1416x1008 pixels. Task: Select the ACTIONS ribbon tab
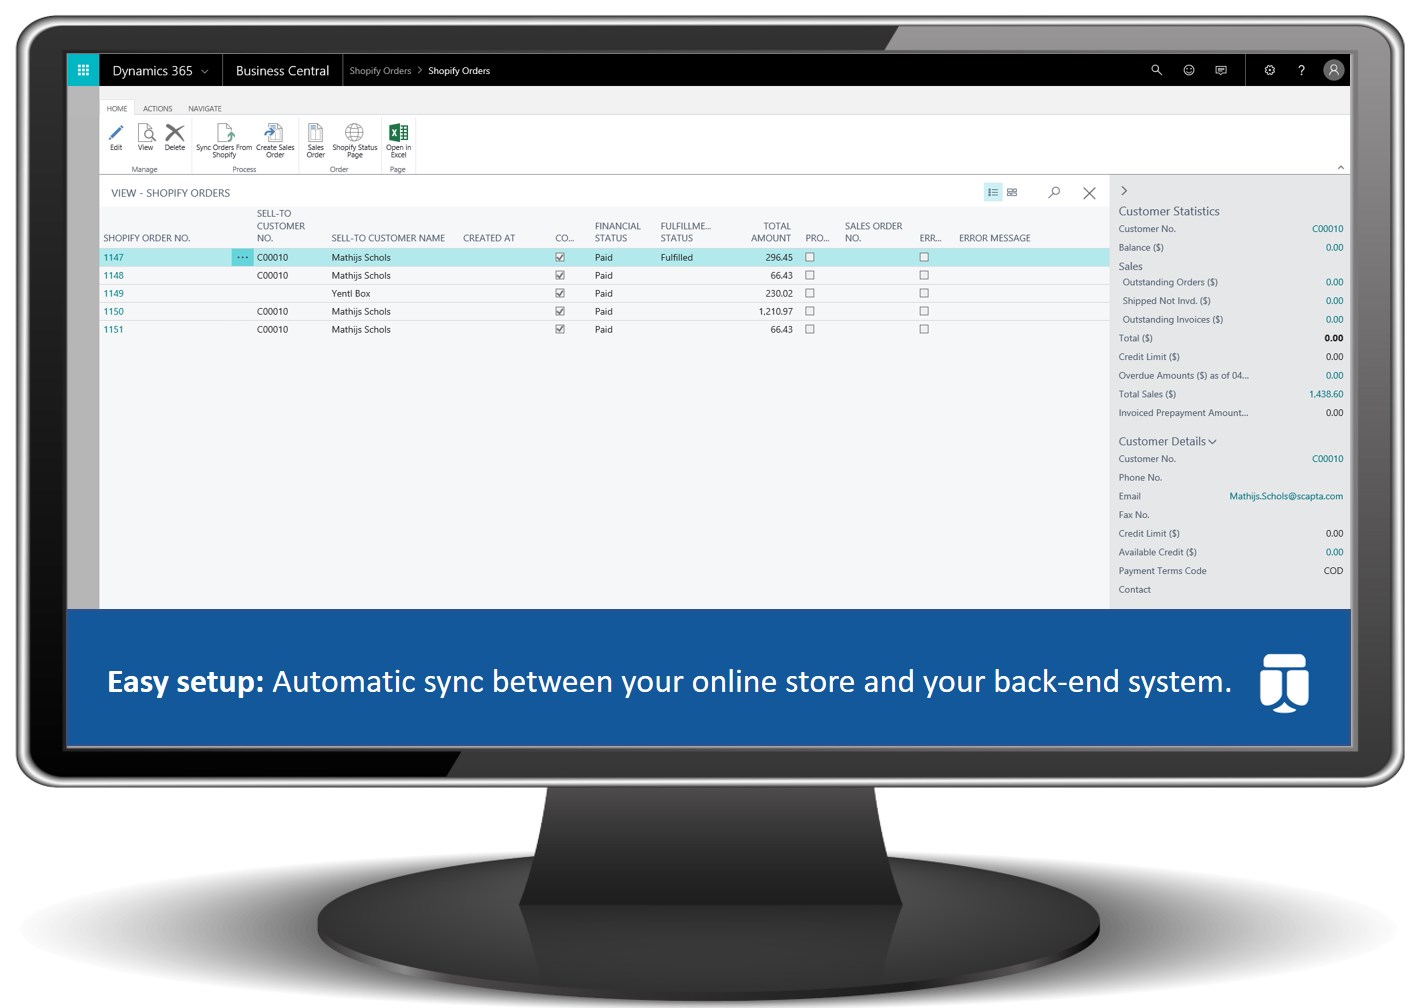pos(157,108)
